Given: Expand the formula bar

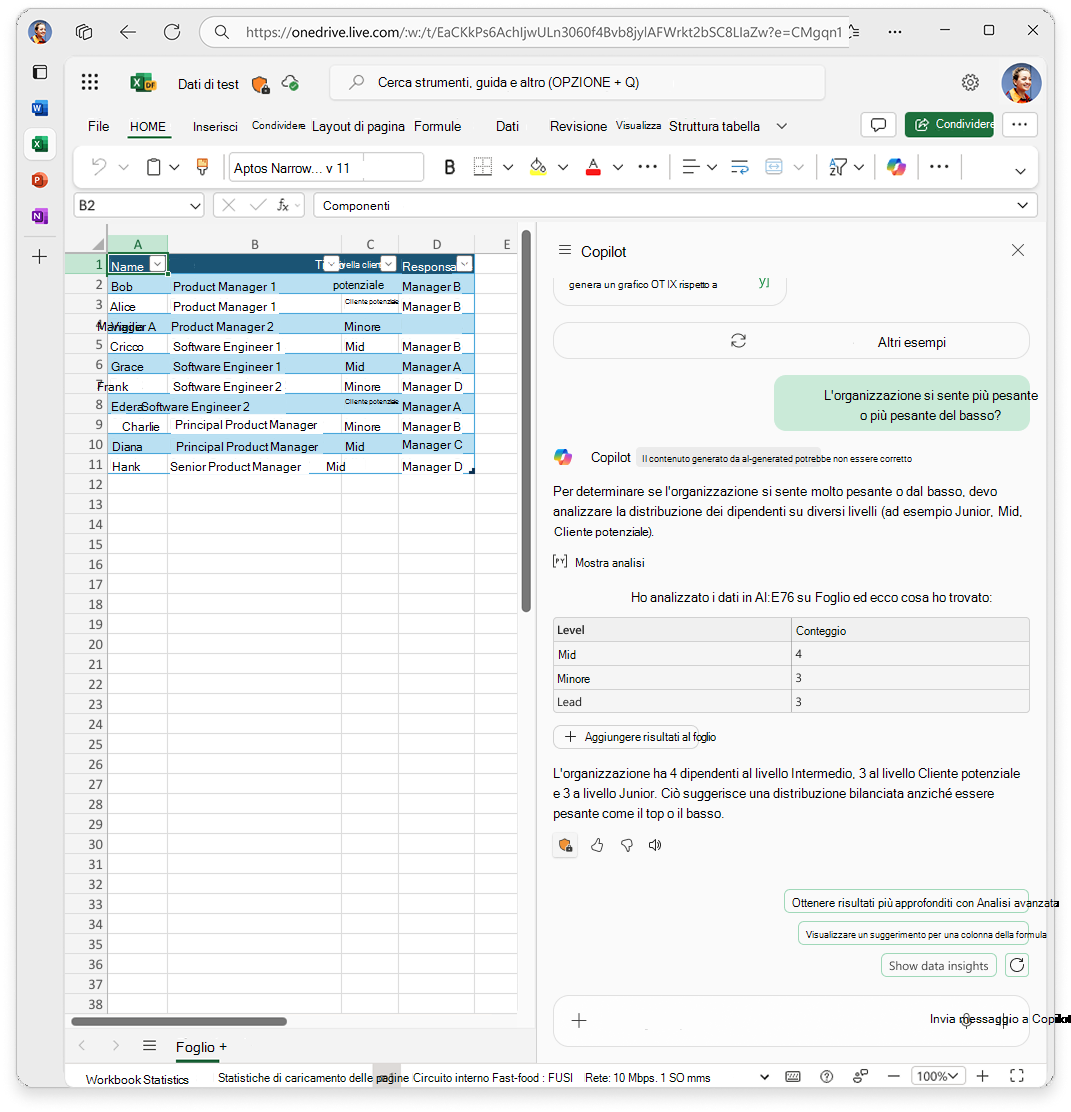Looking at the screenshot, I should (x=1022, y=206).
